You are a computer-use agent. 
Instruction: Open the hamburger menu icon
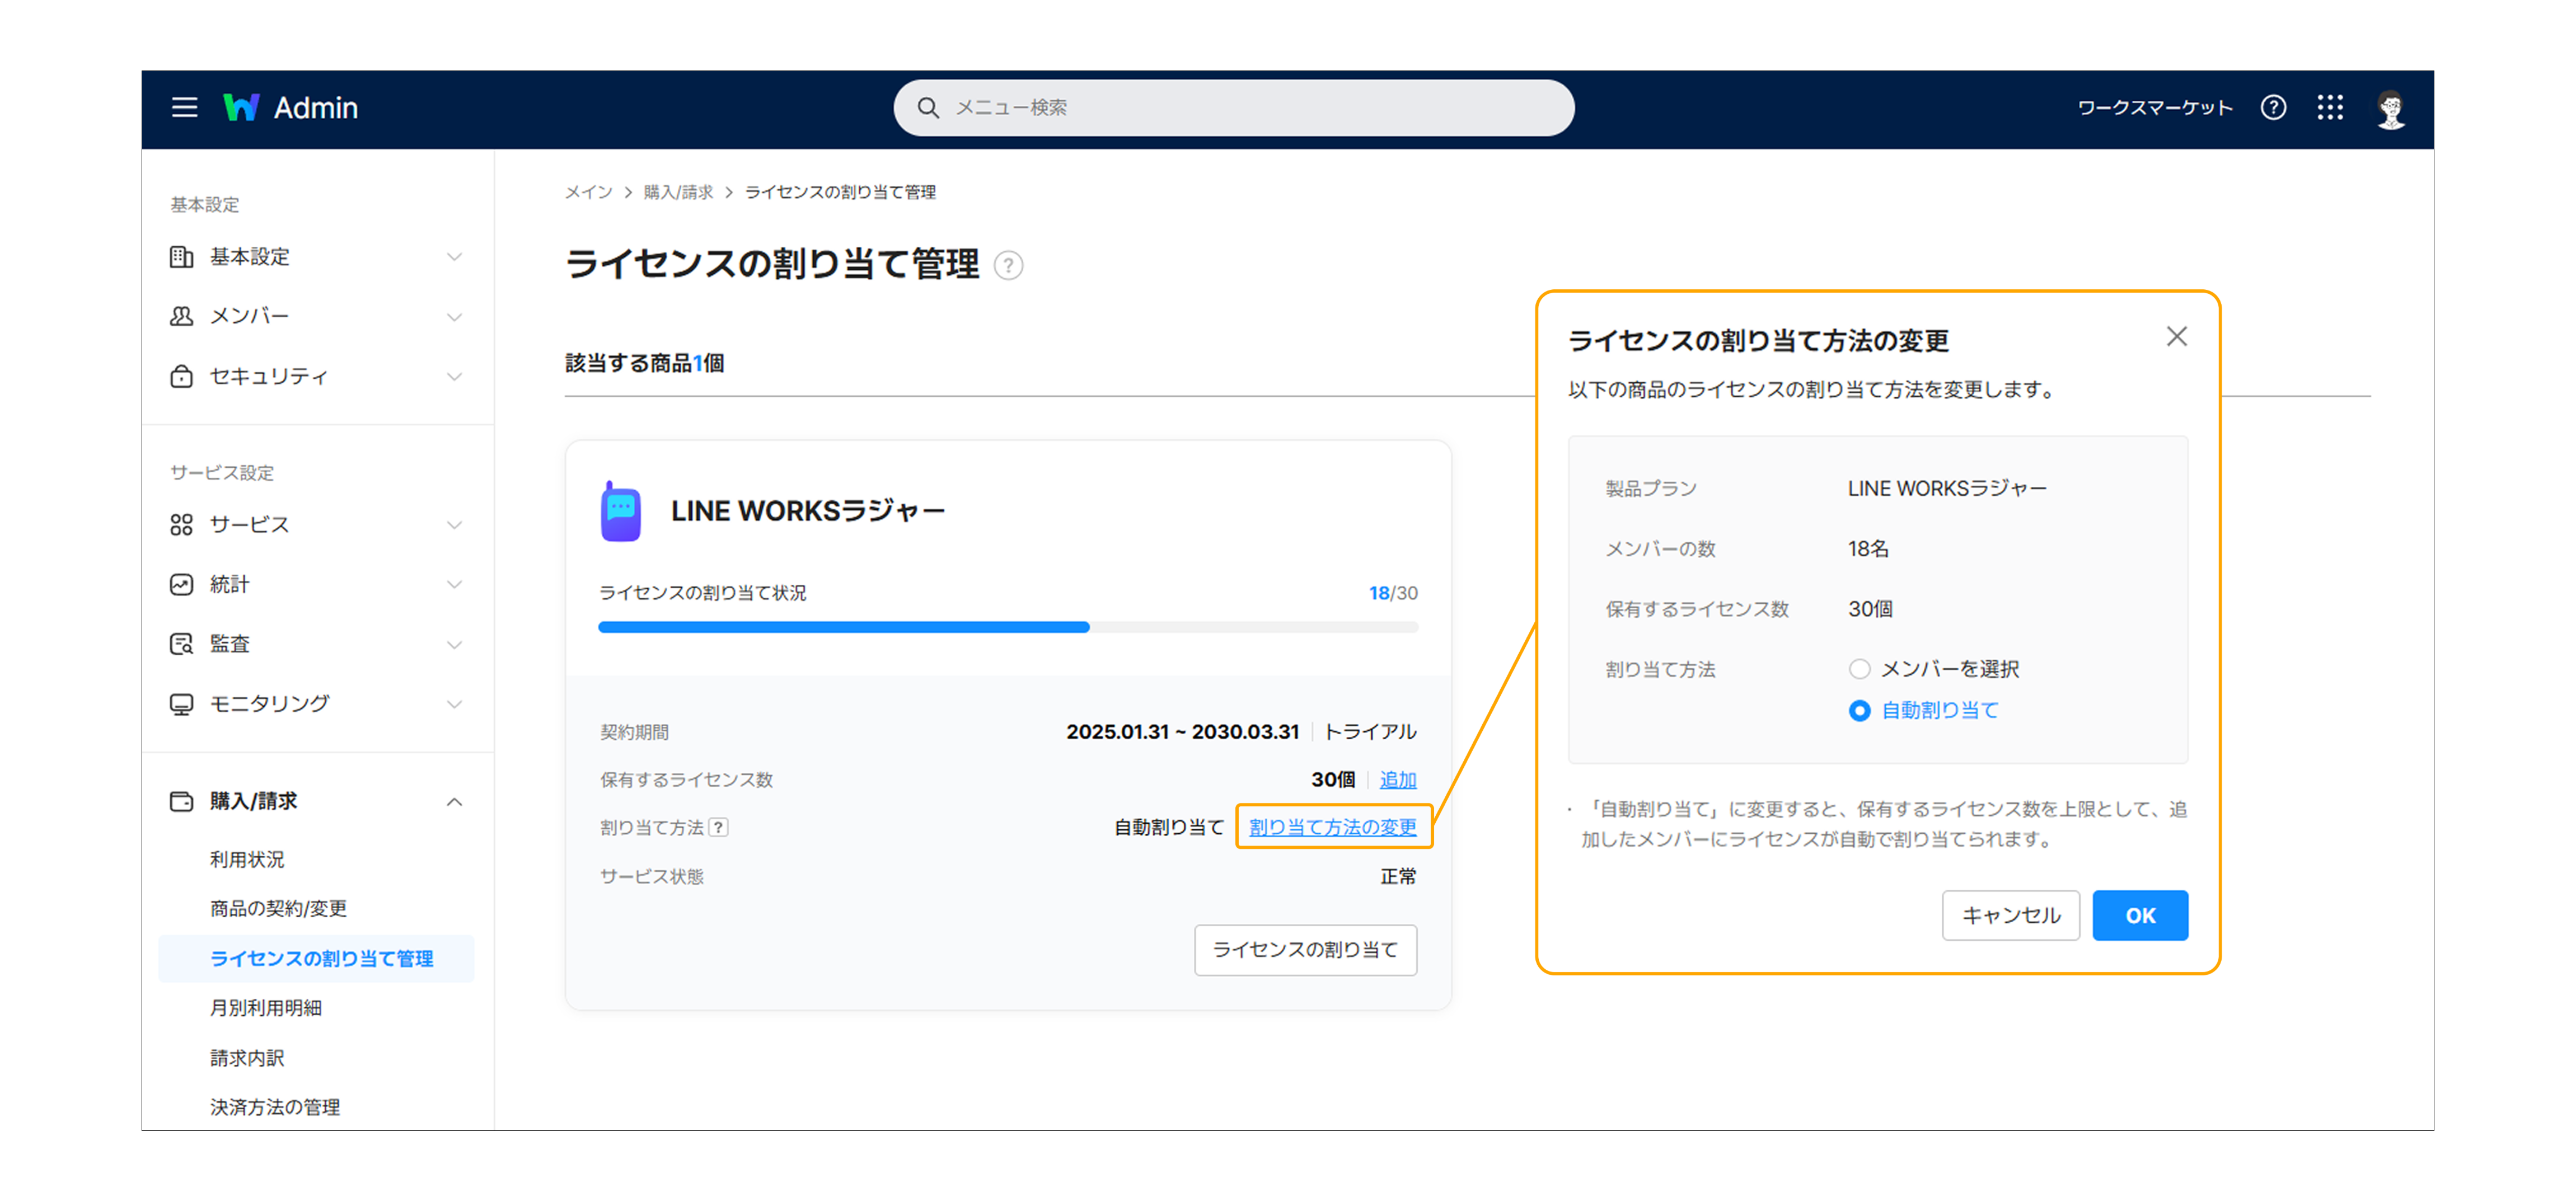pyautogui.click(x=184, y=107)
